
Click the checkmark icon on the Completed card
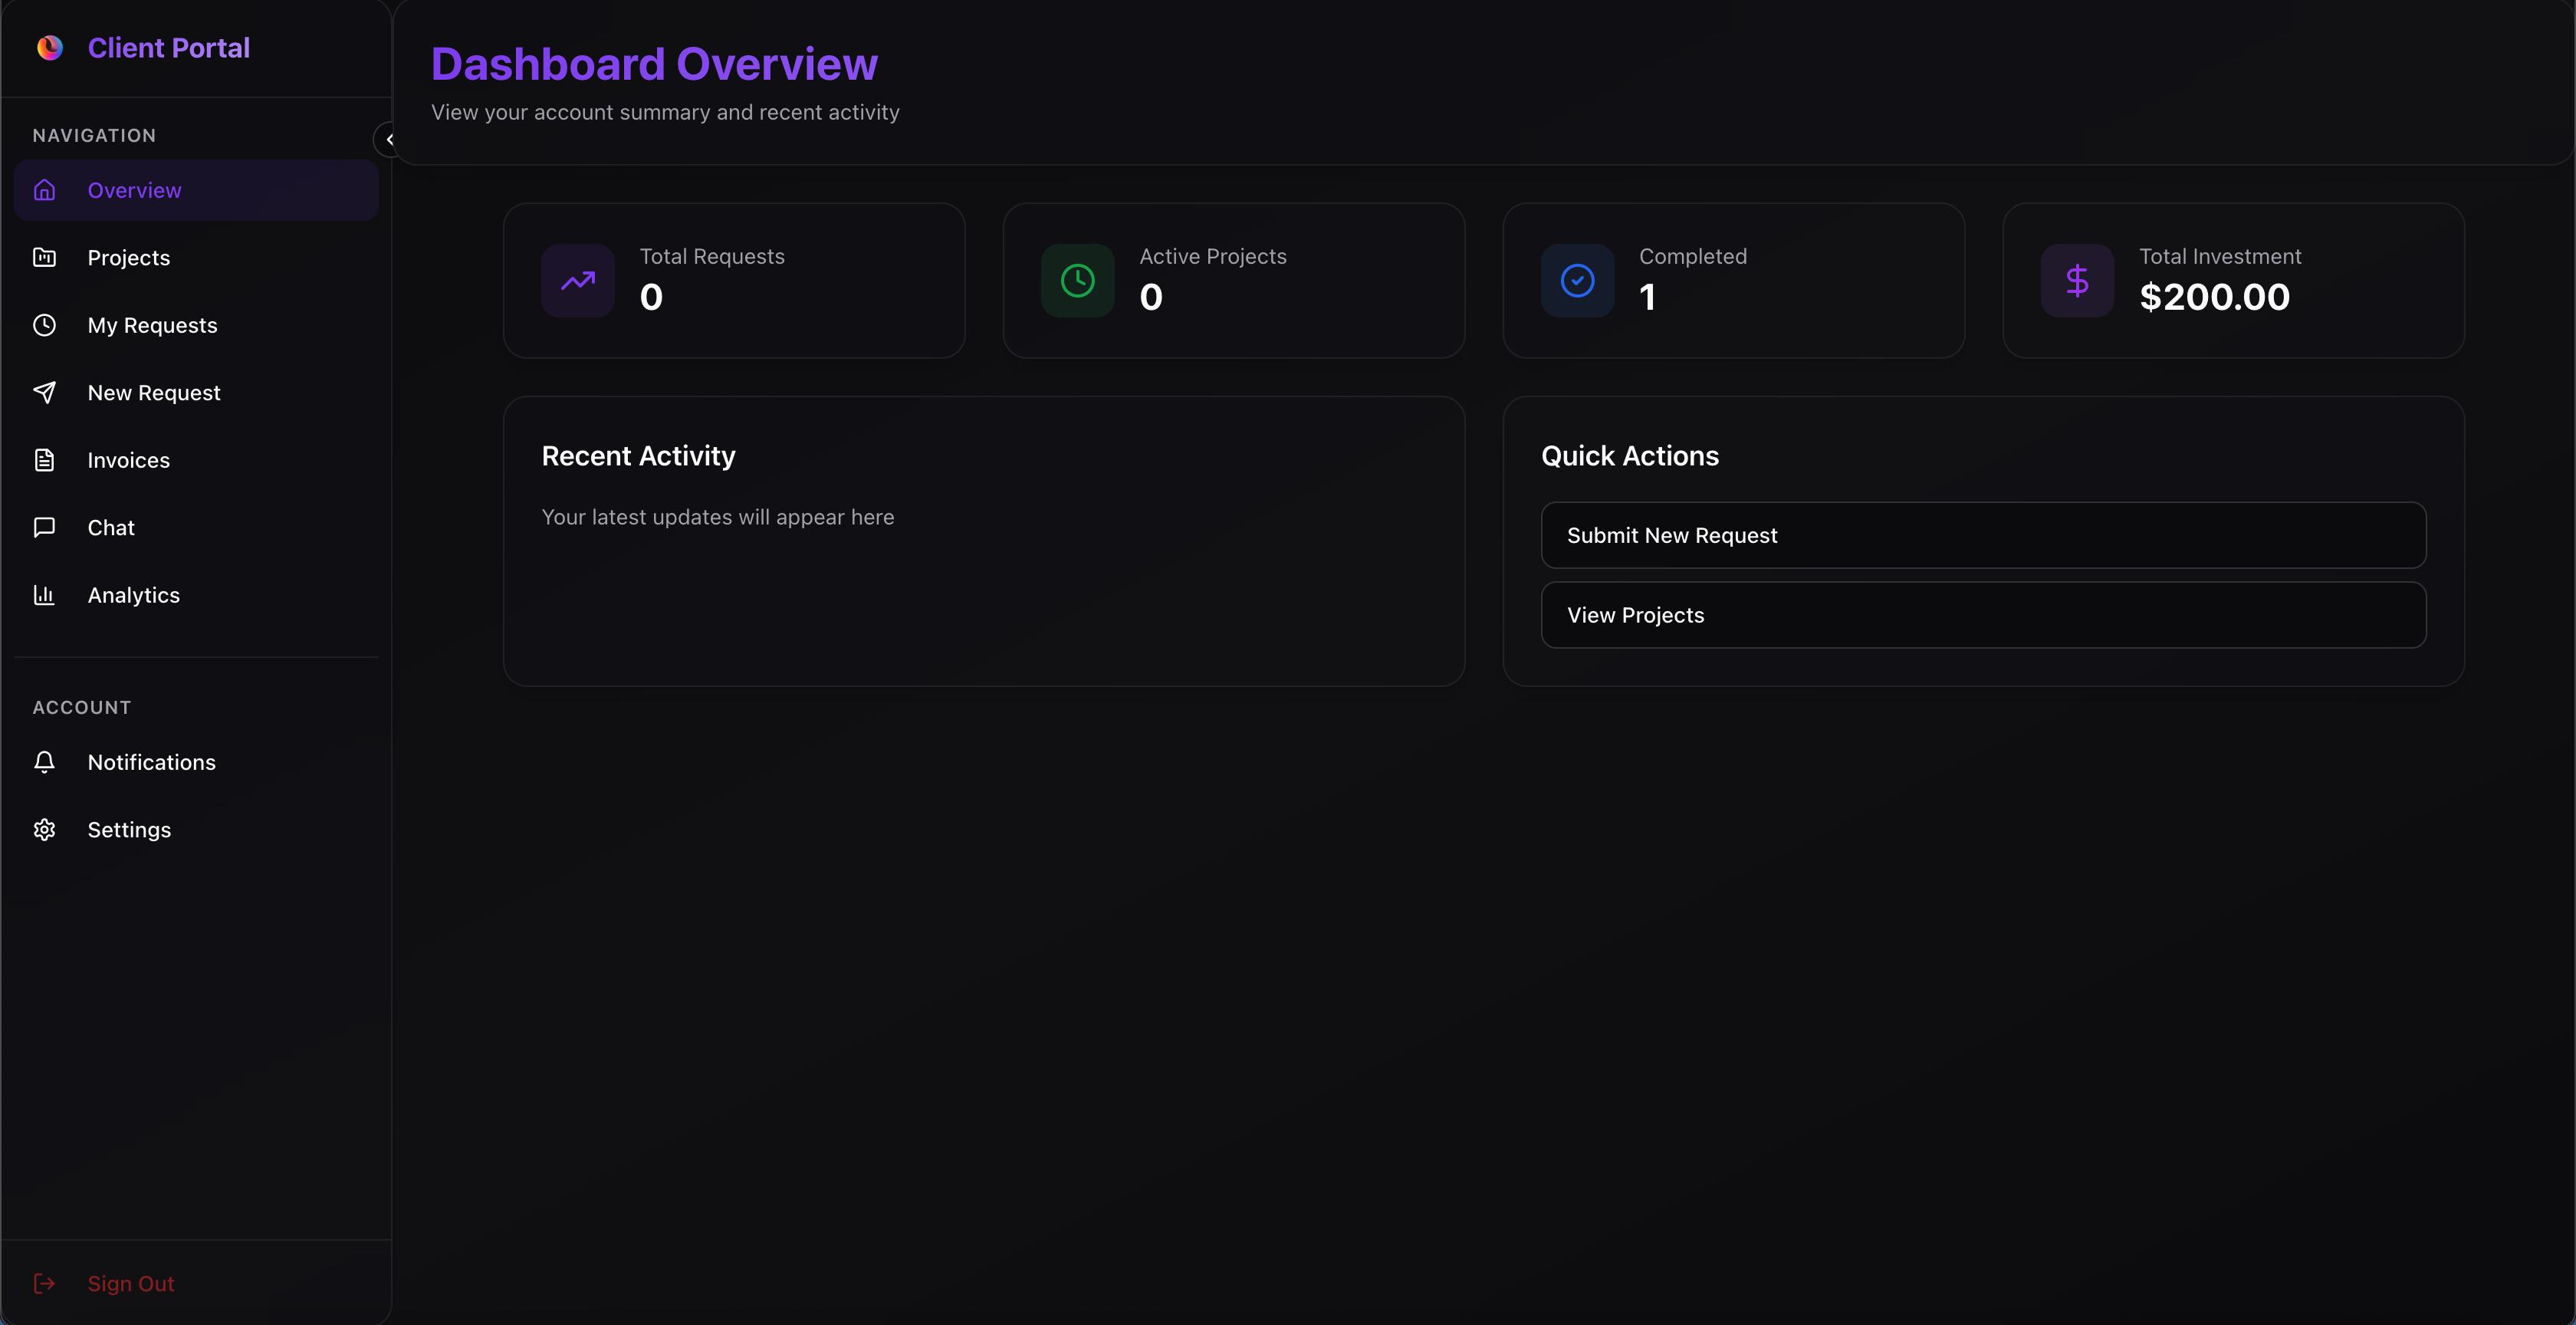1576,280
